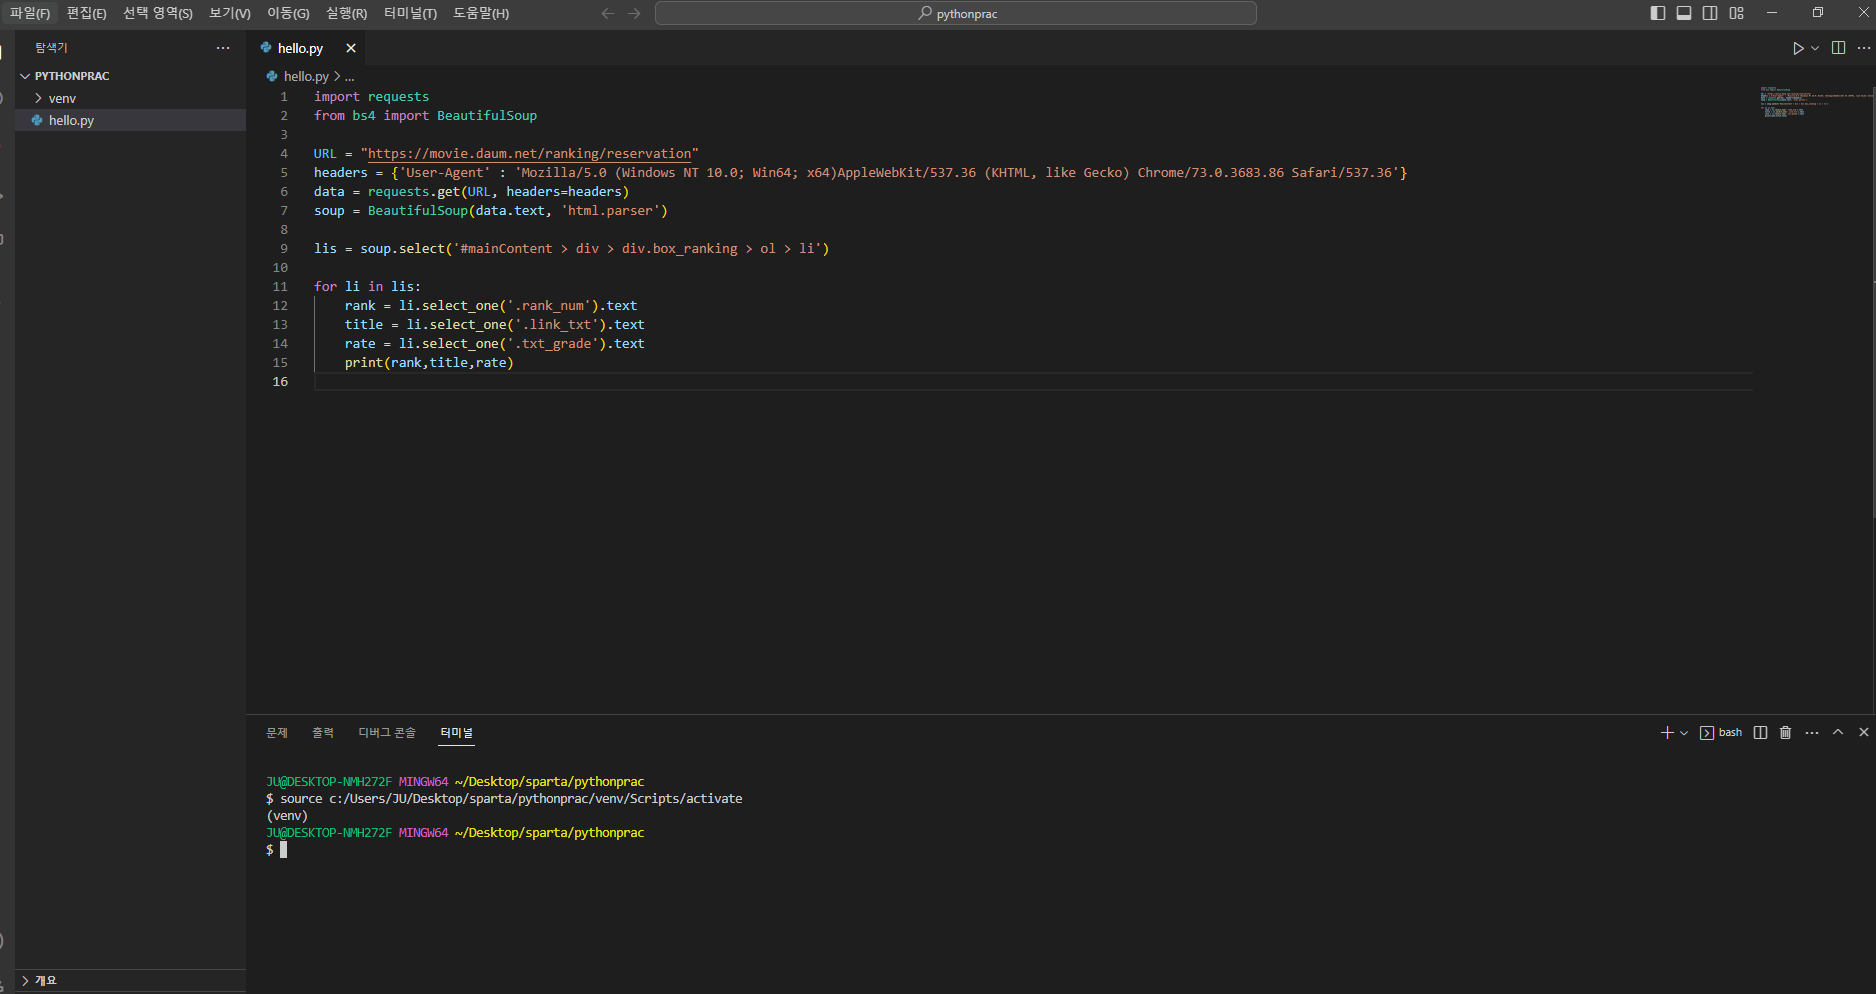This screenshot has height=994, width=1876.
Task: Click the breadcrumb ellipsis symbol item
Action: tap(349, 76)
